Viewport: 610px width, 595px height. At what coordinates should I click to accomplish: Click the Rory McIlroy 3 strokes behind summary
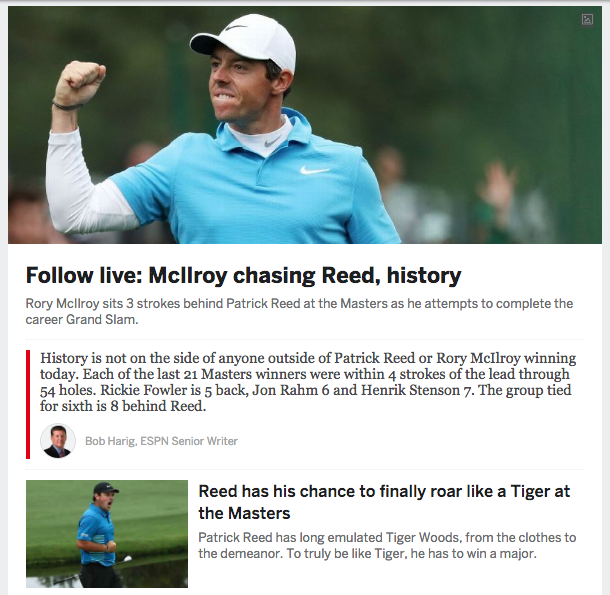(x=299, y=311)
